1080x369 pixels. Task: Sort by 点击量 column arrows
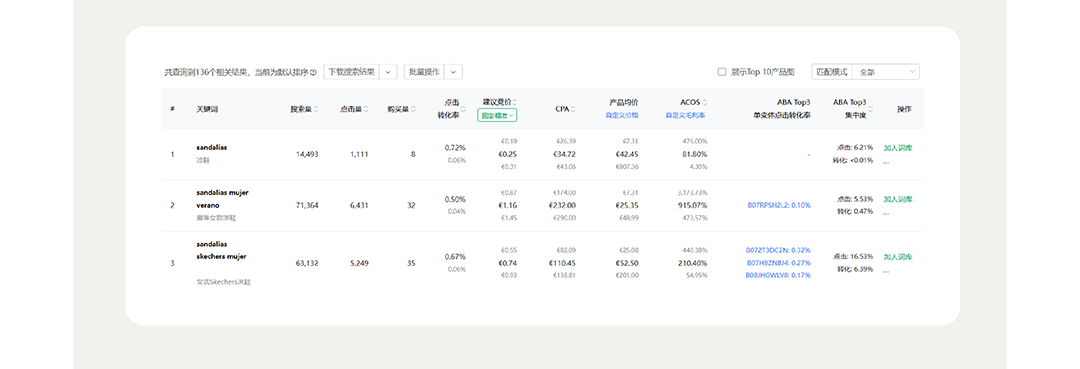tap(366, 109)
